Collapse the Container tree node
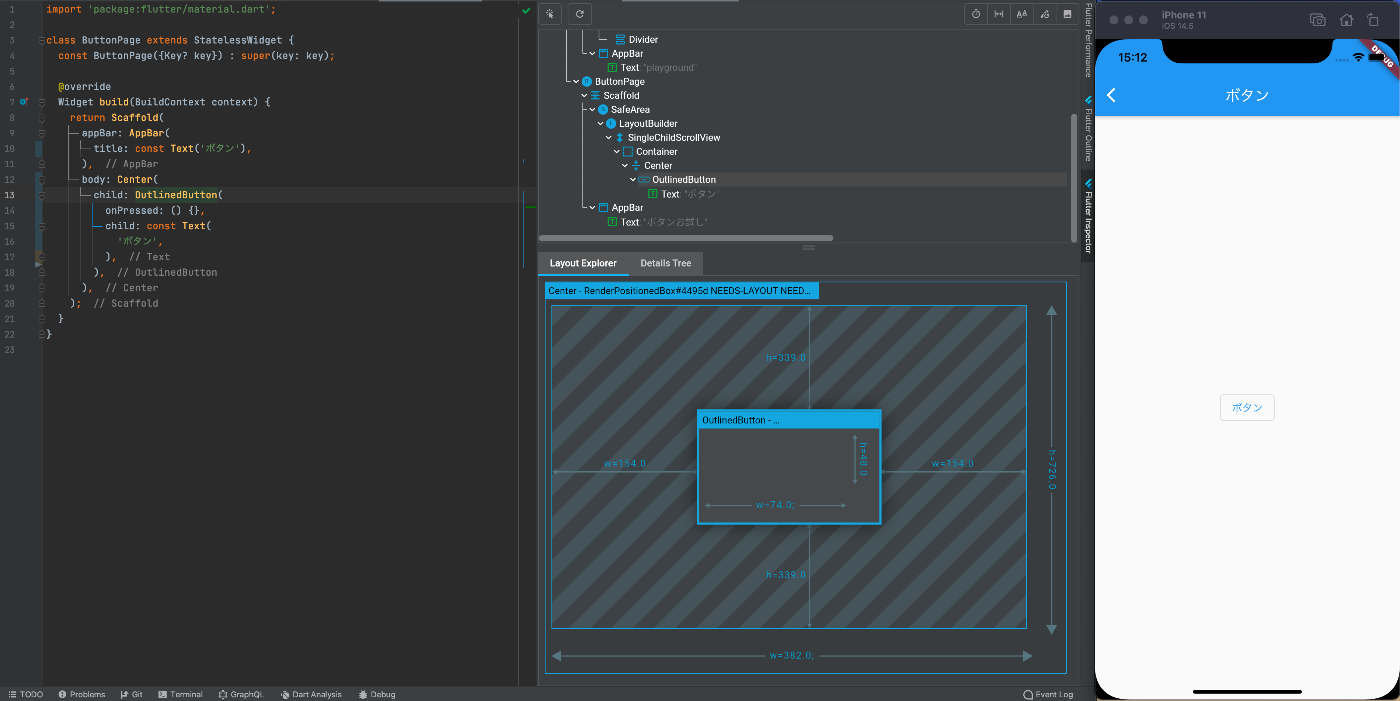The height and width of the screenshot is (701, 1400). click(617, 152)
